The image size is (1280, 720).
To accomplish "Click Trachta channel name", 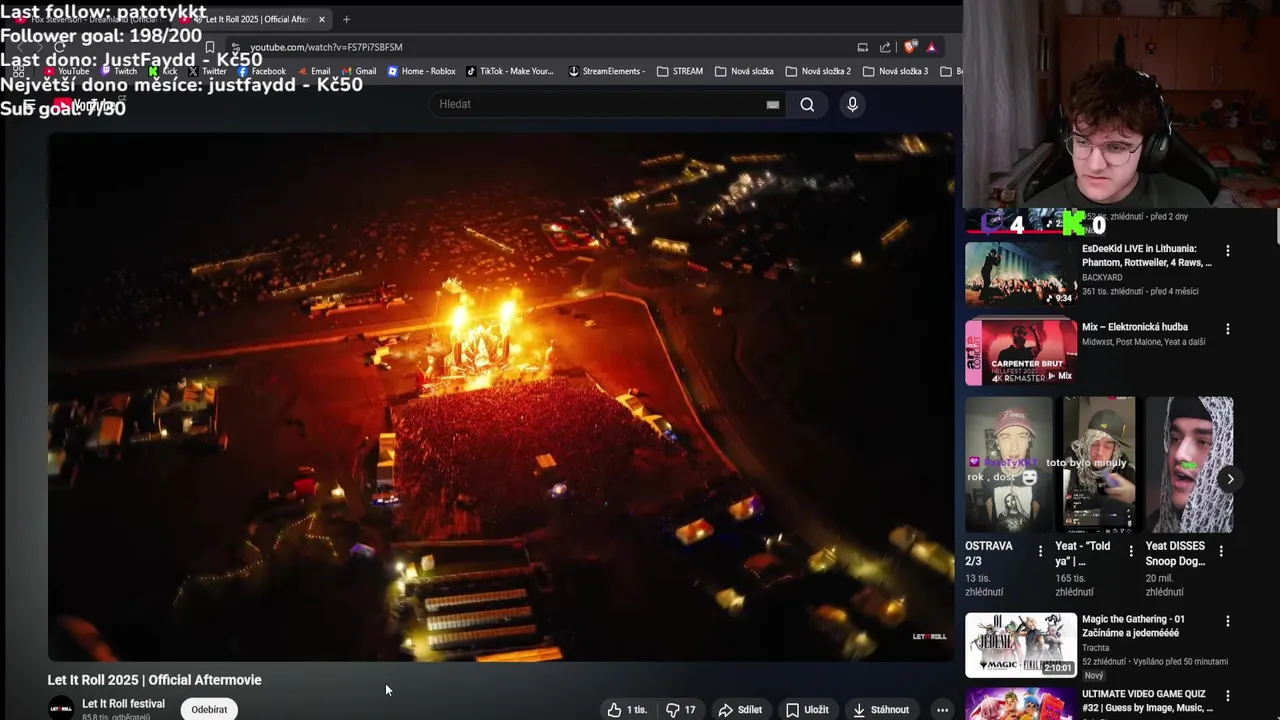I will click(1095, 648).
